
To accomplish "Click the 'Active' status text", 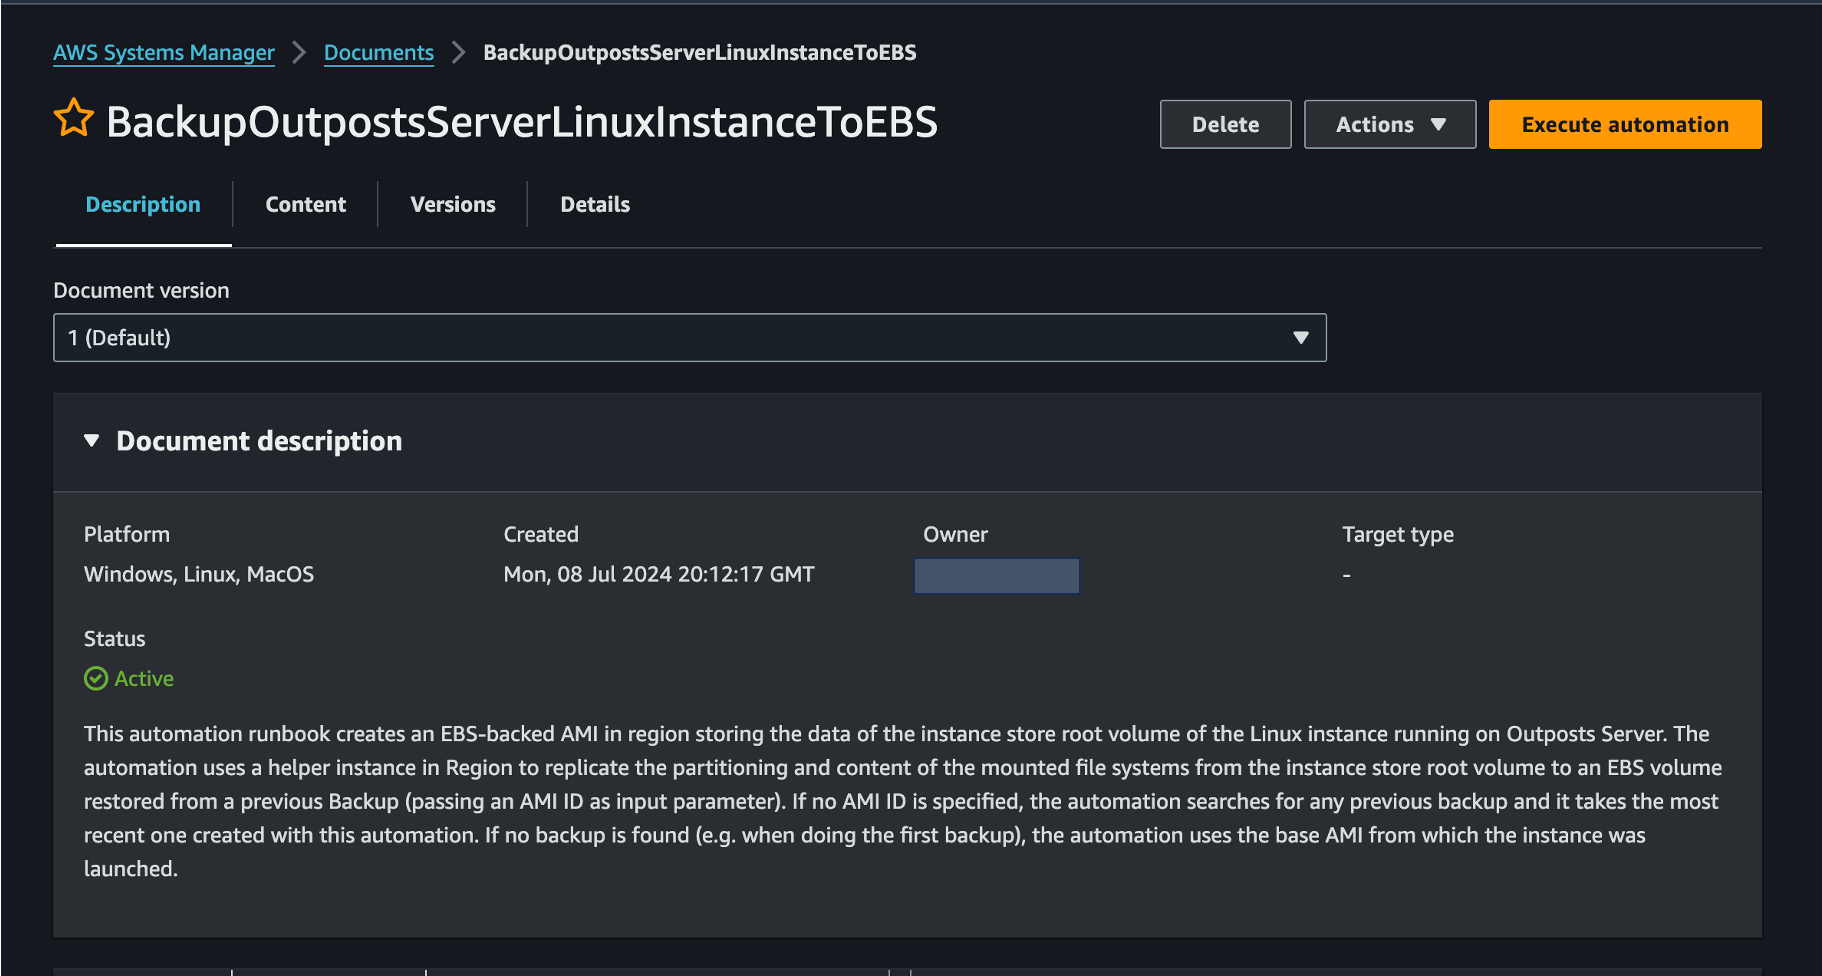I will click(144, 679).
